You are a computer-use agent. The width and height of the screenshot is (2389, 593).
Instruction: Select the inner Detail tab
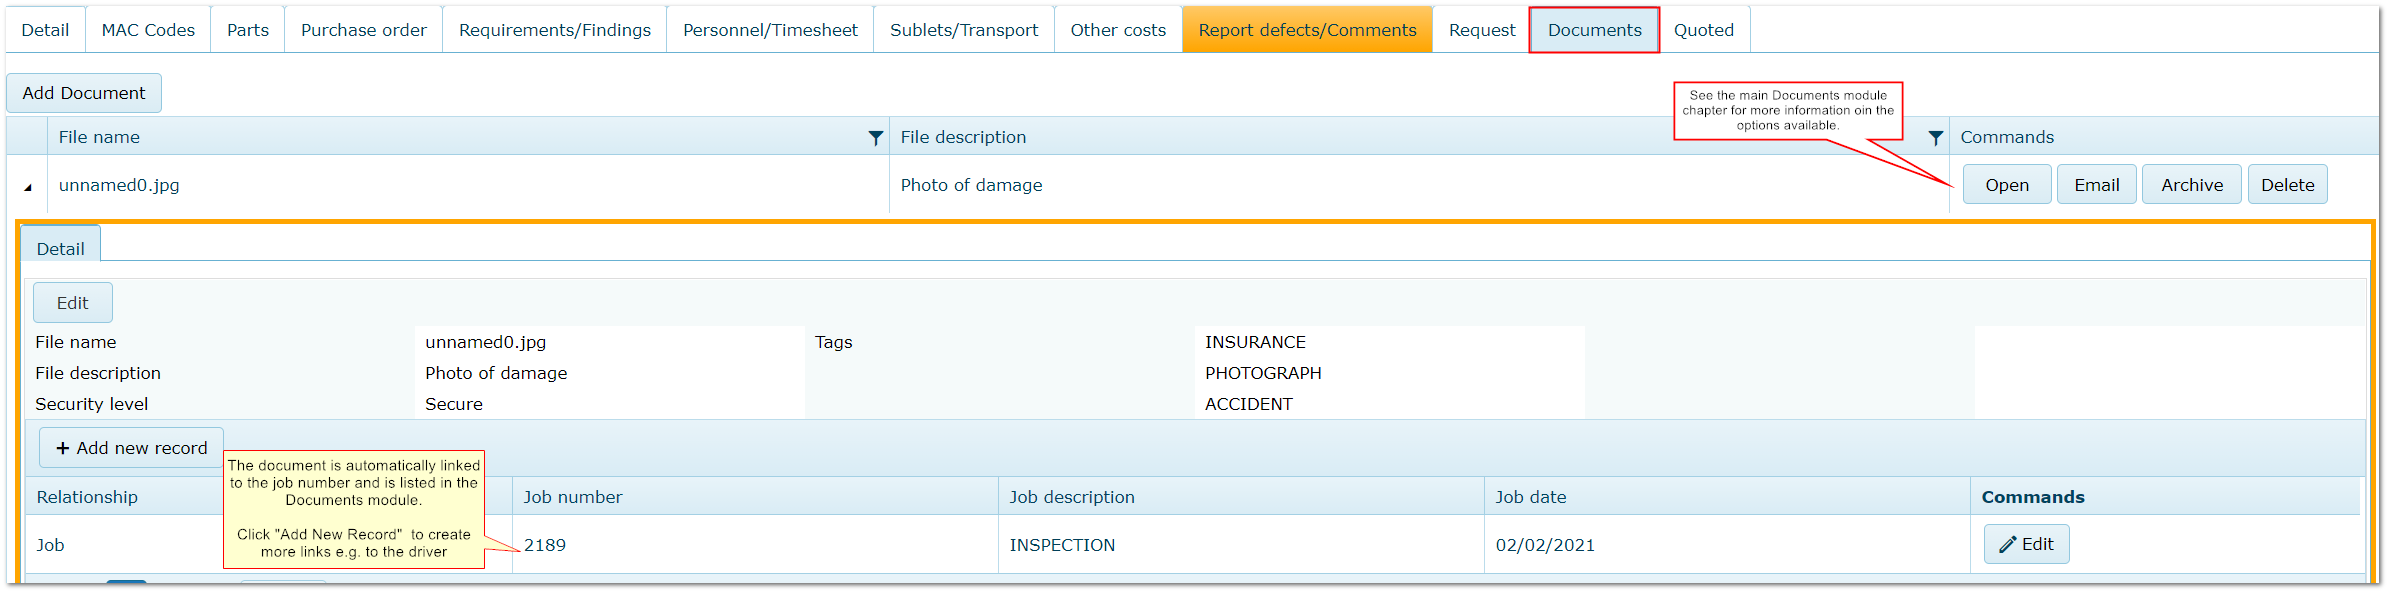coord(60,248)
